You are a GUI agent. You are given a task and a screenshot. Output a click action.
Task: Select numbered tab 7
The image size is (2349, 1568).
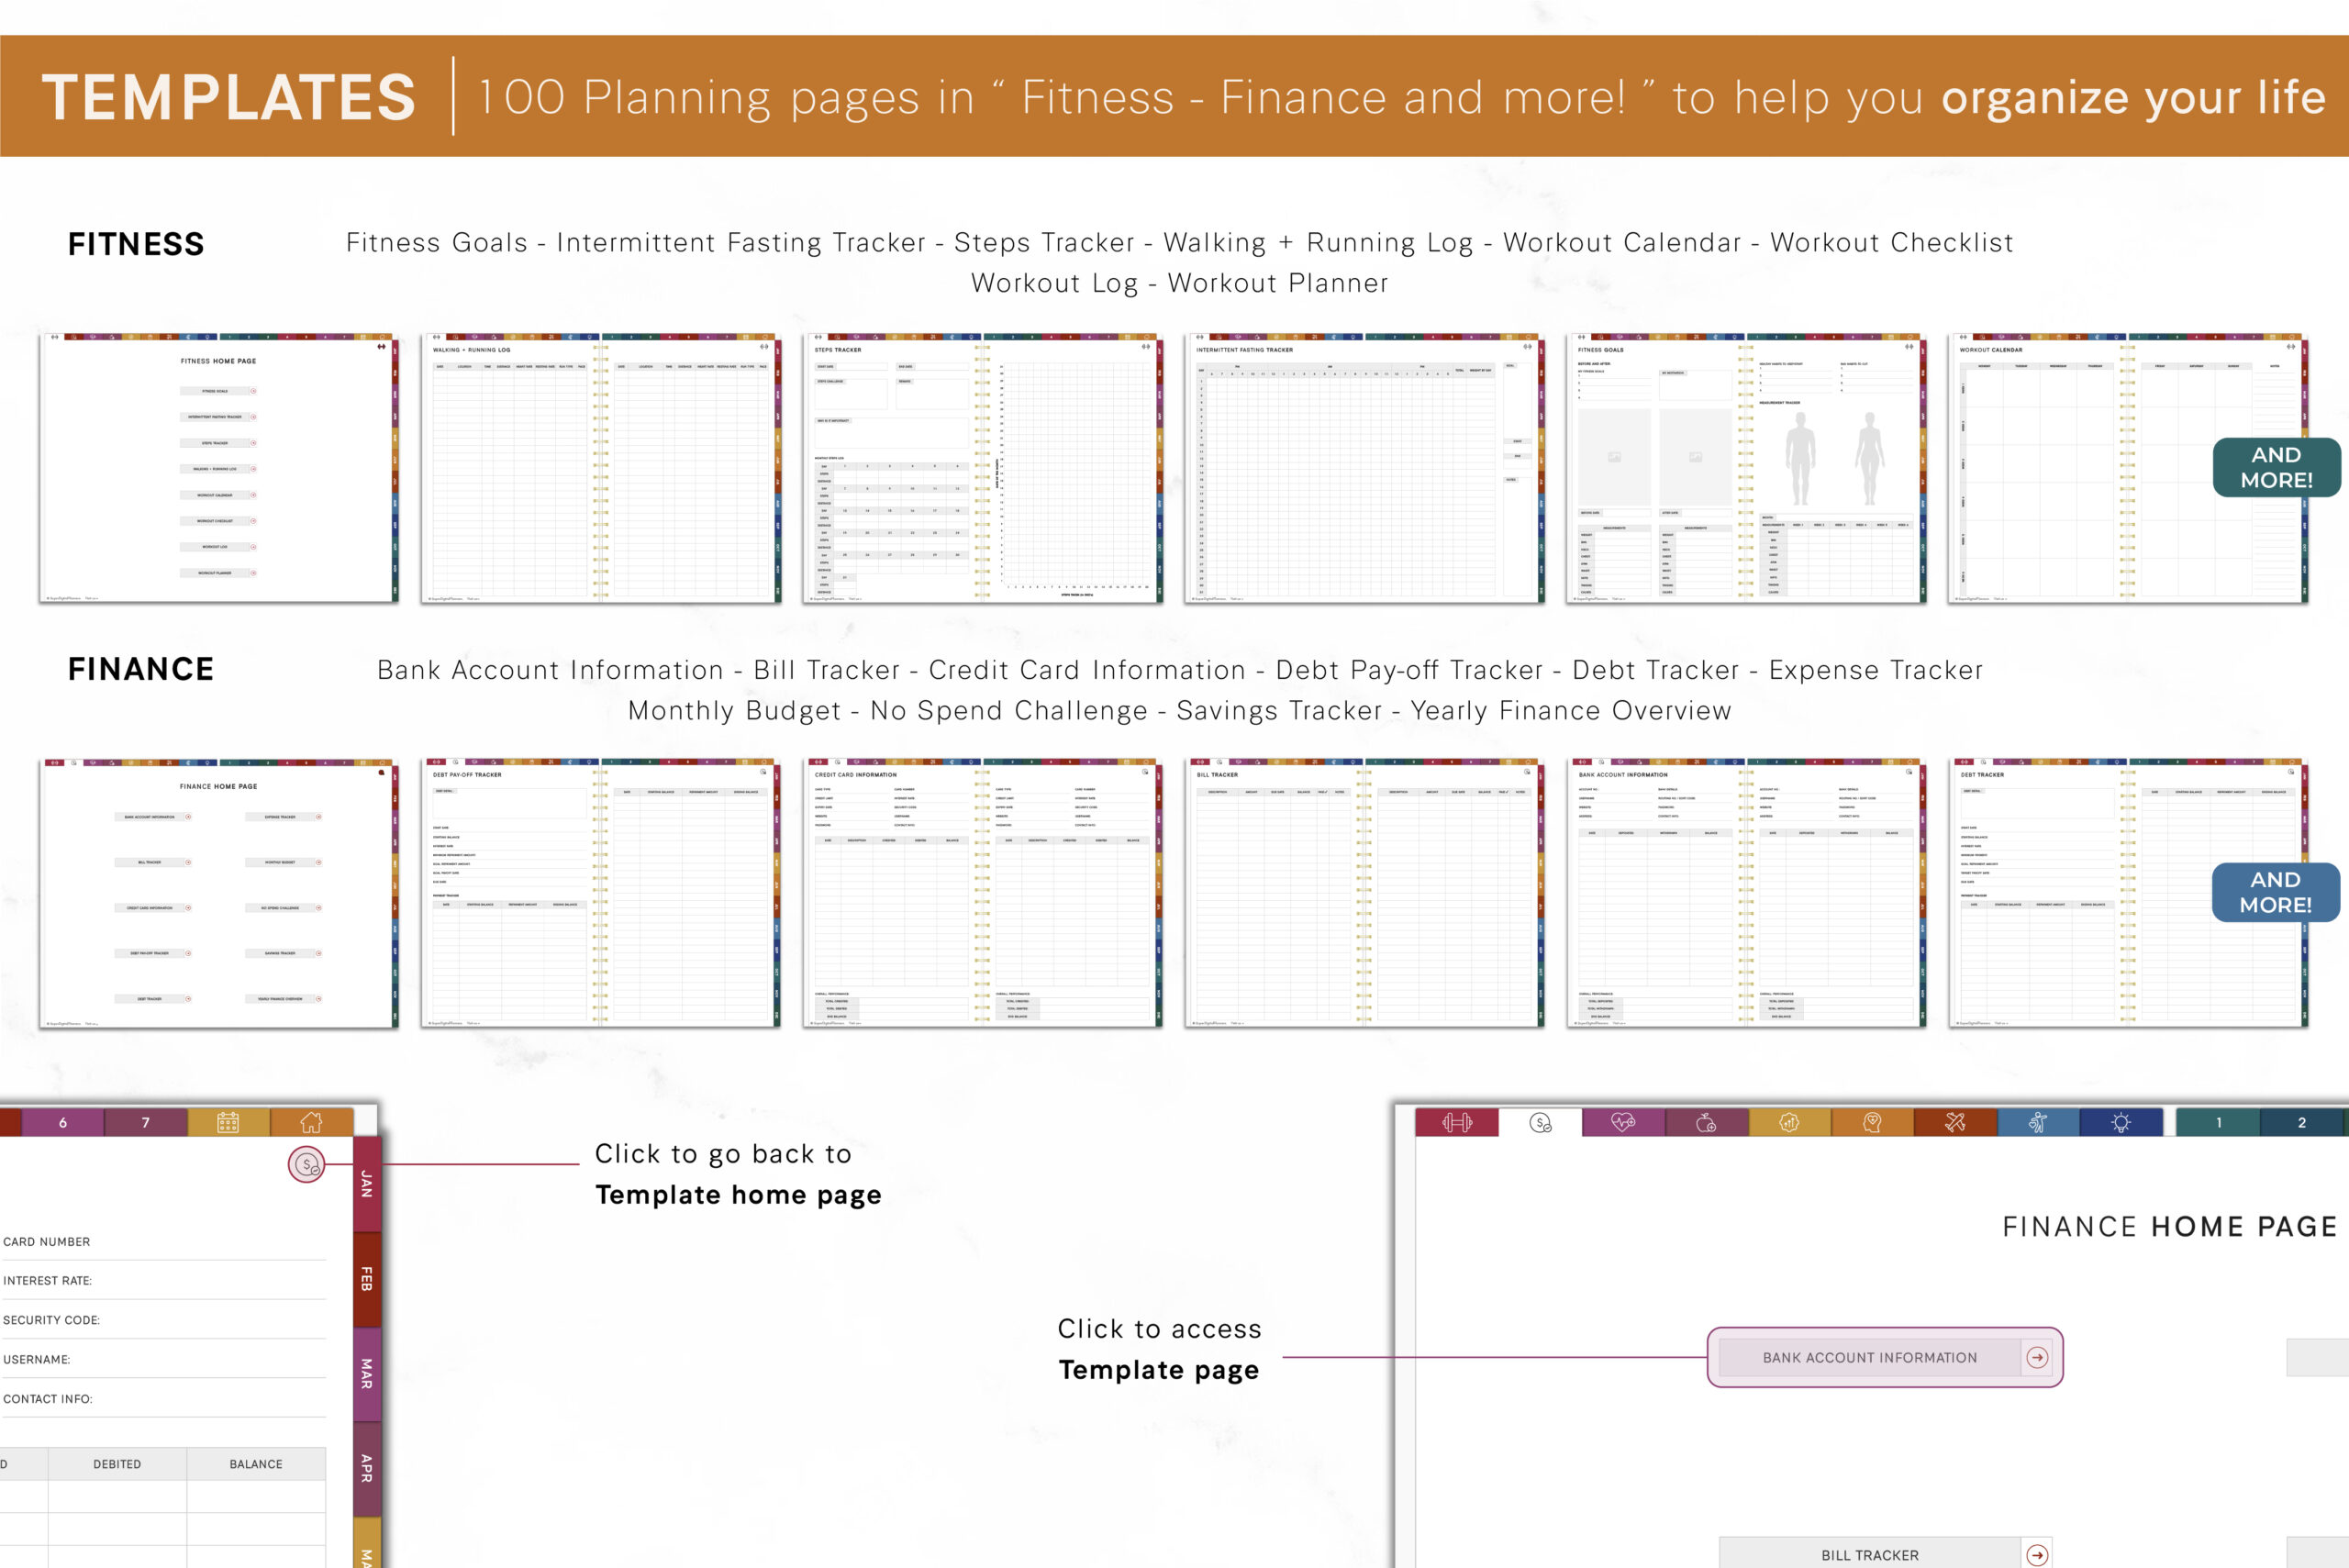click(x=145, y=1122)
